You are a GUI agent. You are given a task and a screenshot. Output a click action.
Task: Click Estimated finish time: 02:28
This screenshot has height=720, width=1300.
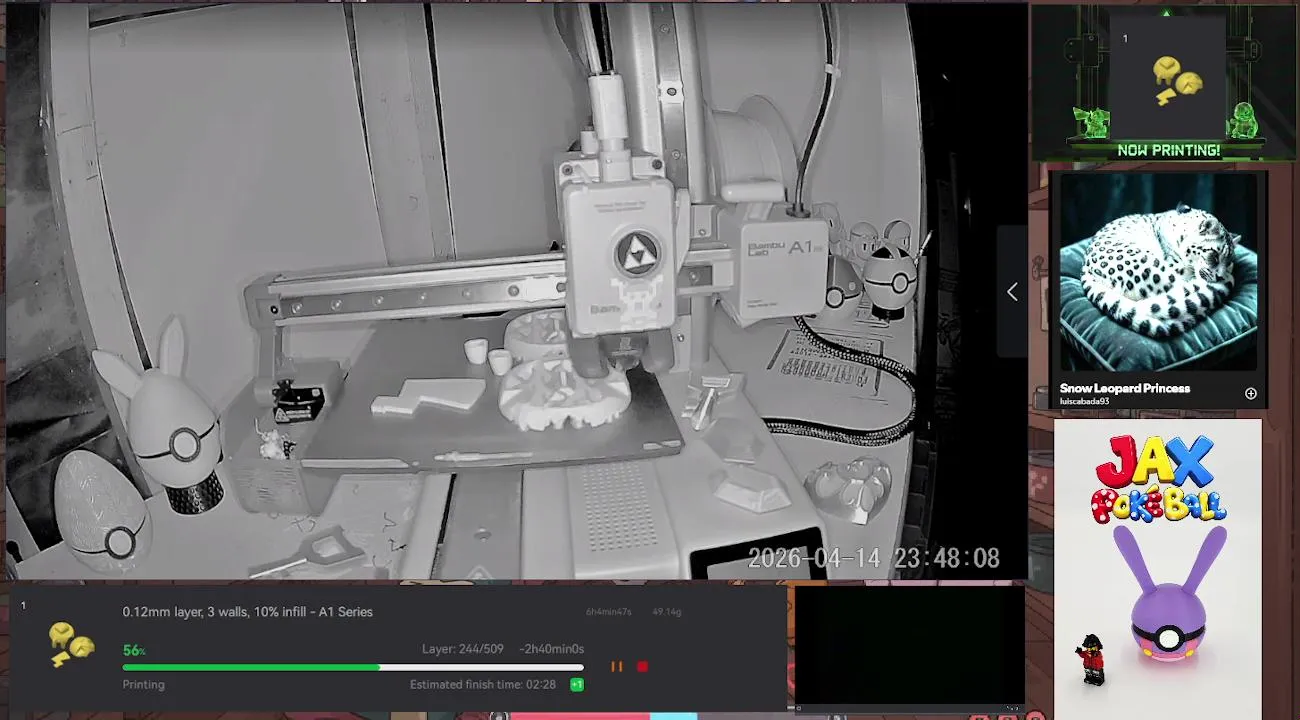click(483, 685)
